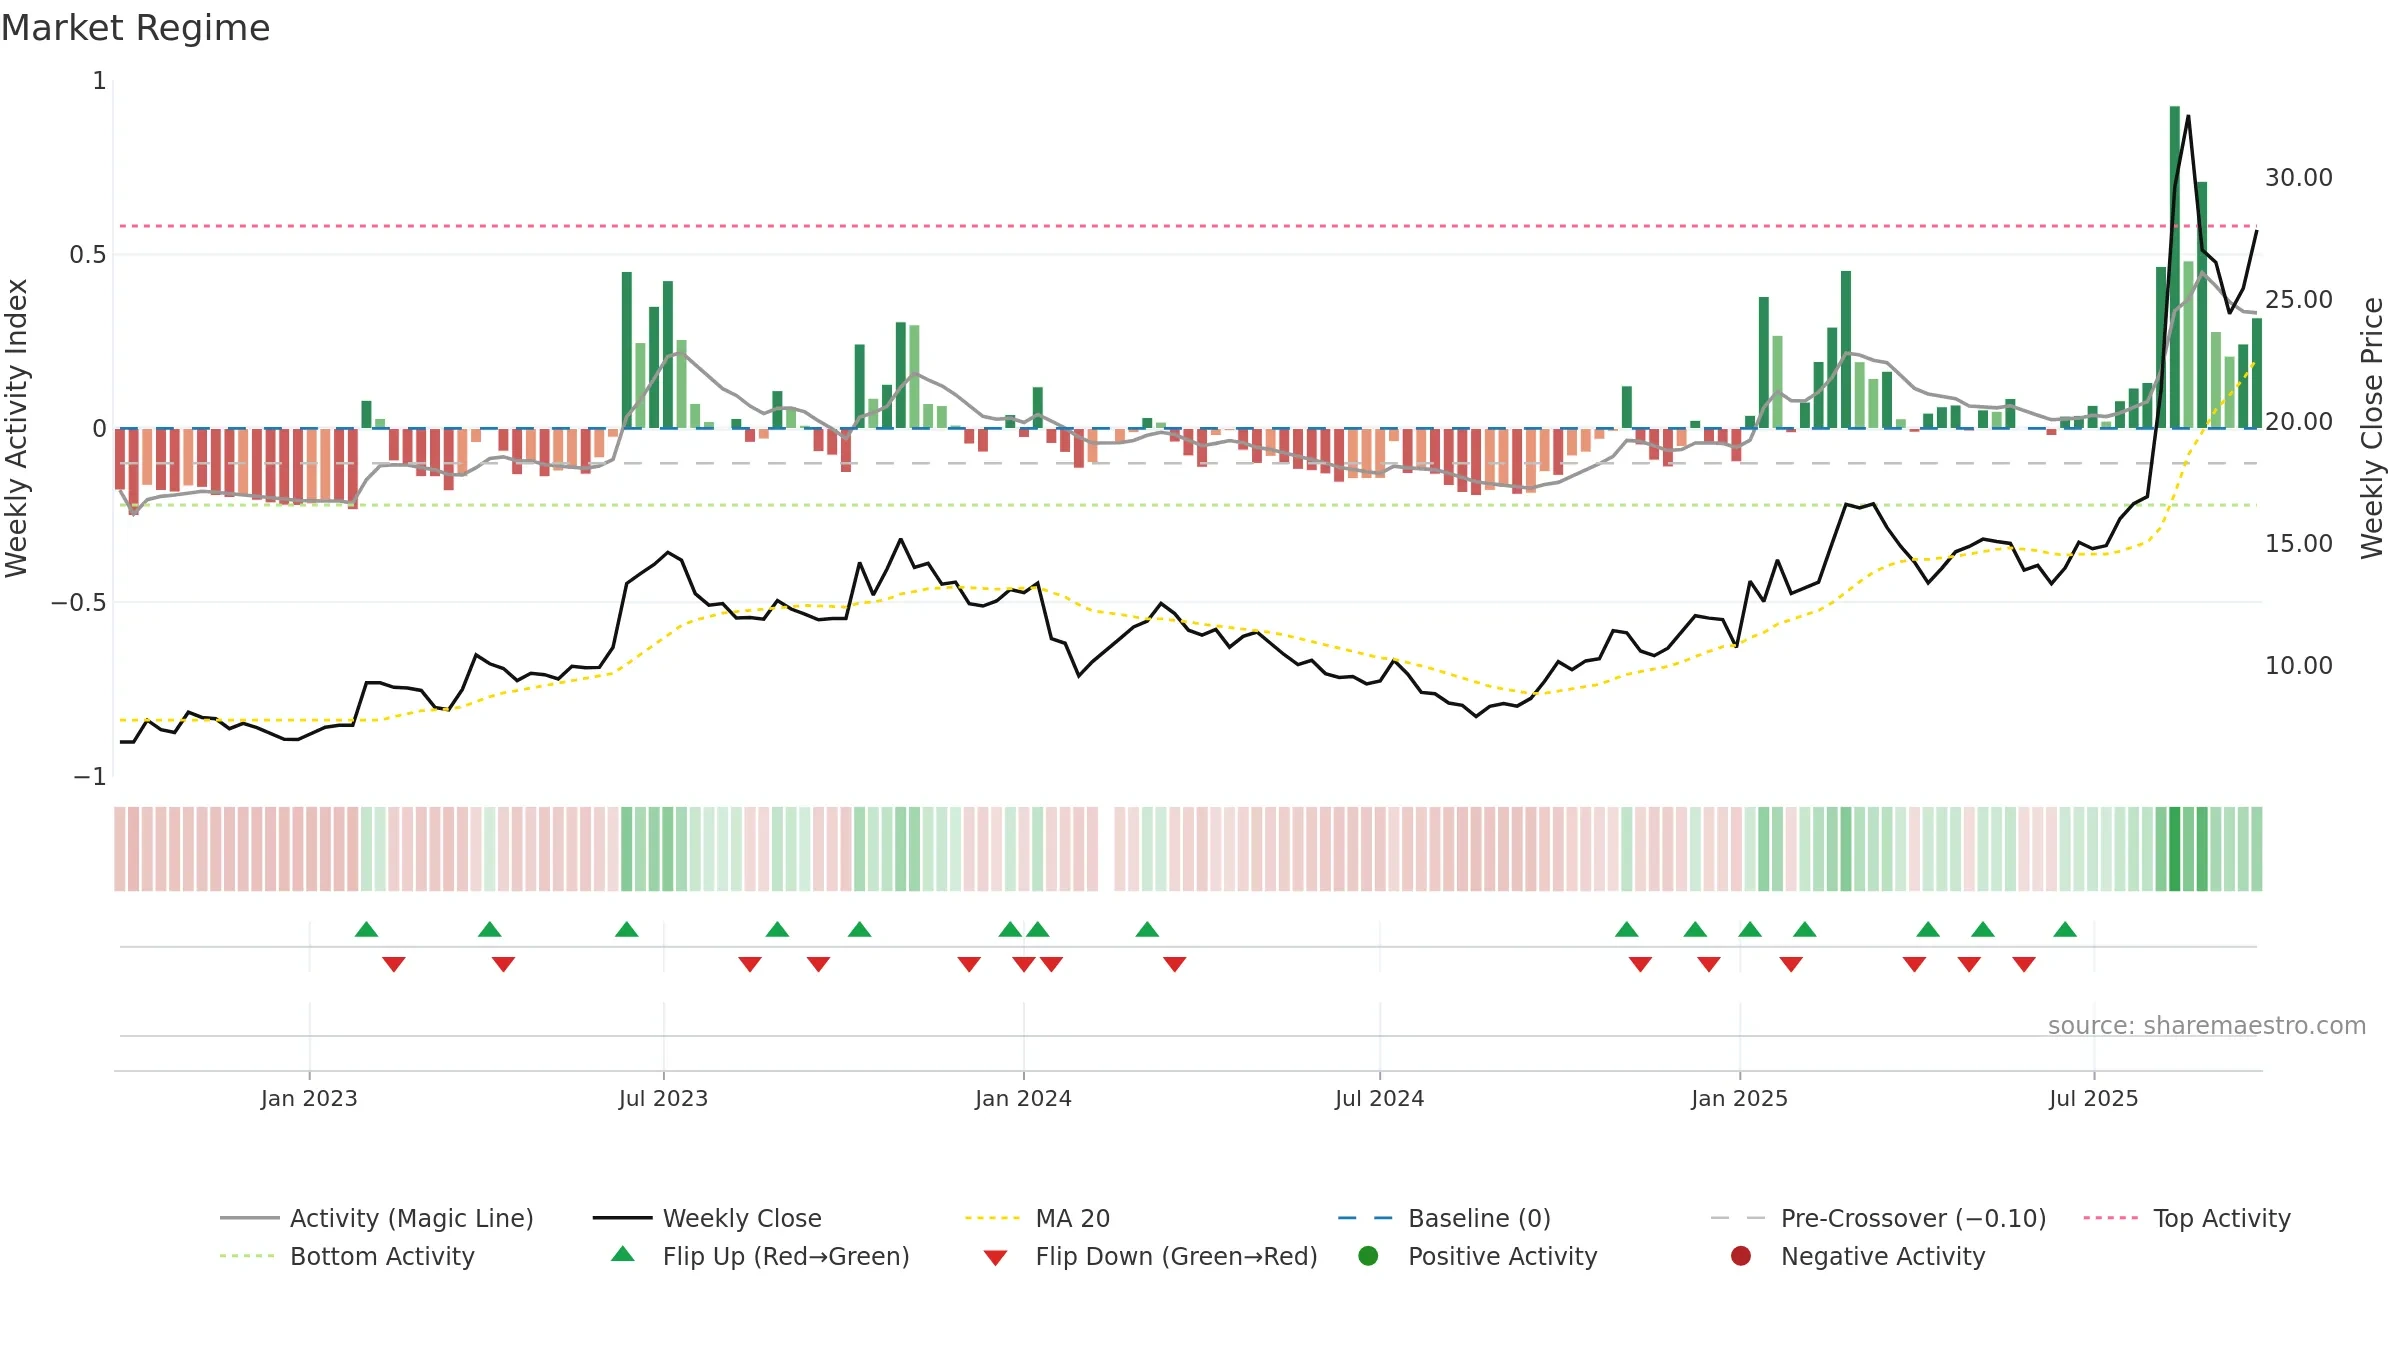Click the green Flip Up legend triangle
This screenshot has width=2400, height=1350.
(623, 1254)
